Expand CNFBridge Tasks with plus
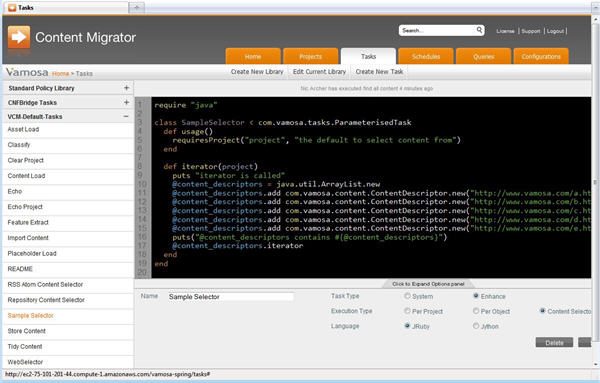600x383 pixels. [126, 102]
